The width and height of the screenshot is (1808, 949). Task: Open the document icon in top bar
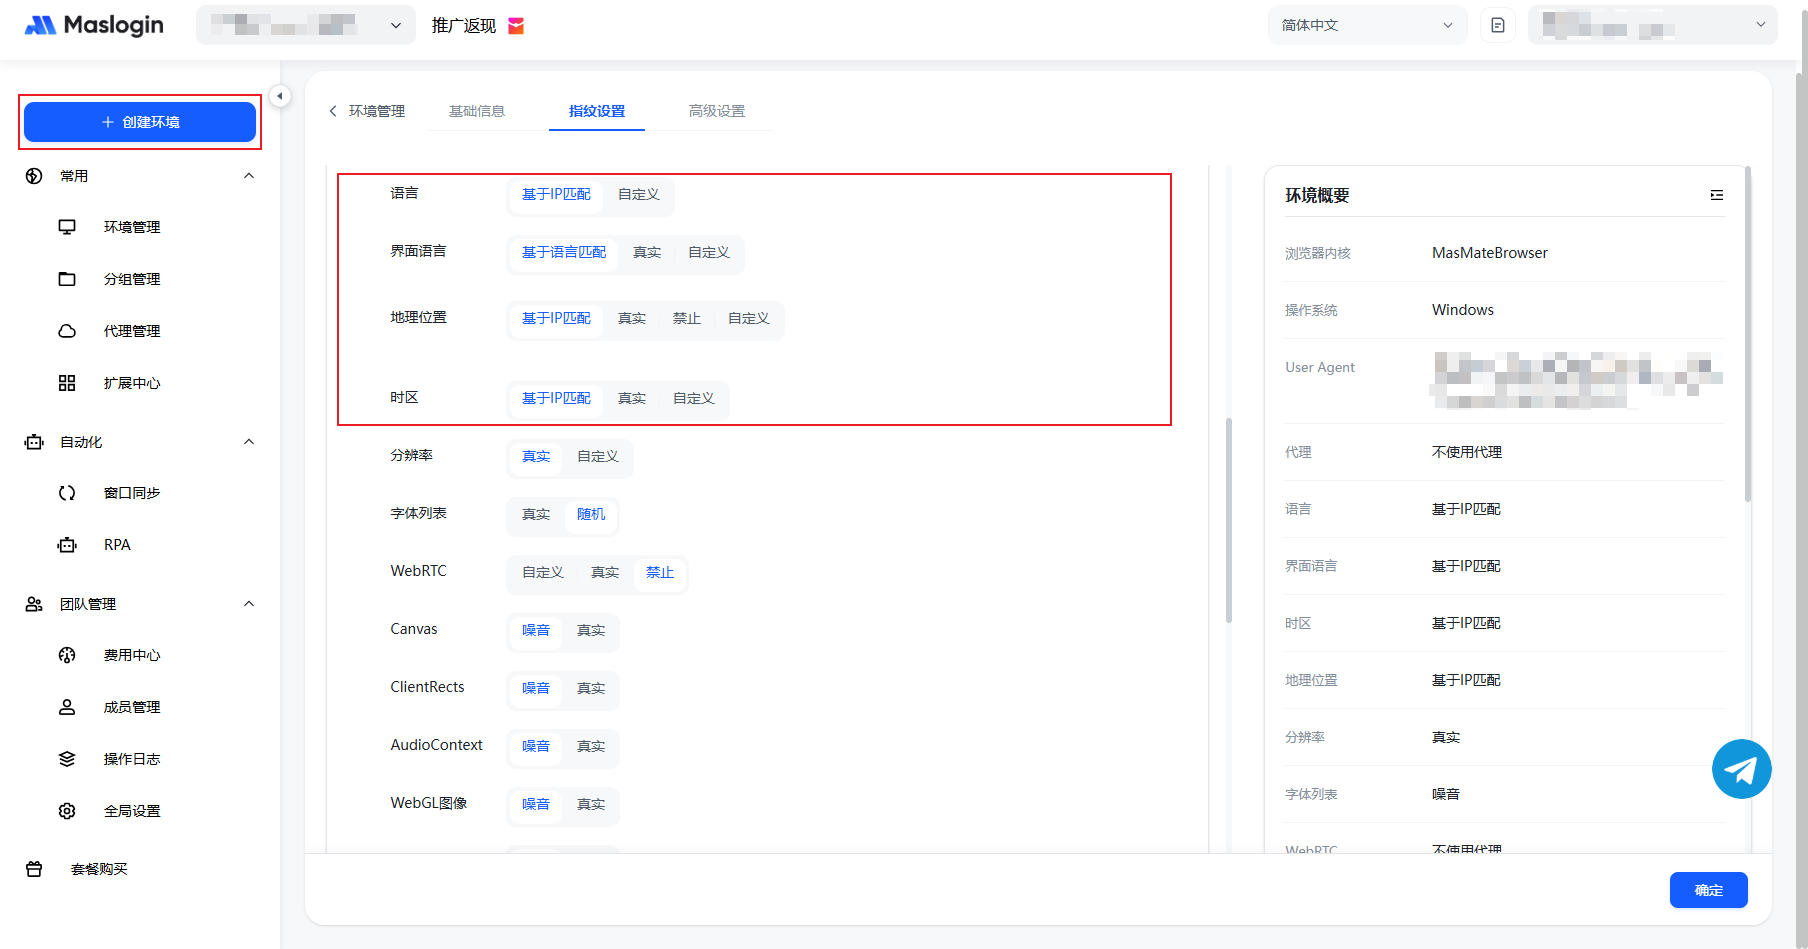click(1497, 25)
